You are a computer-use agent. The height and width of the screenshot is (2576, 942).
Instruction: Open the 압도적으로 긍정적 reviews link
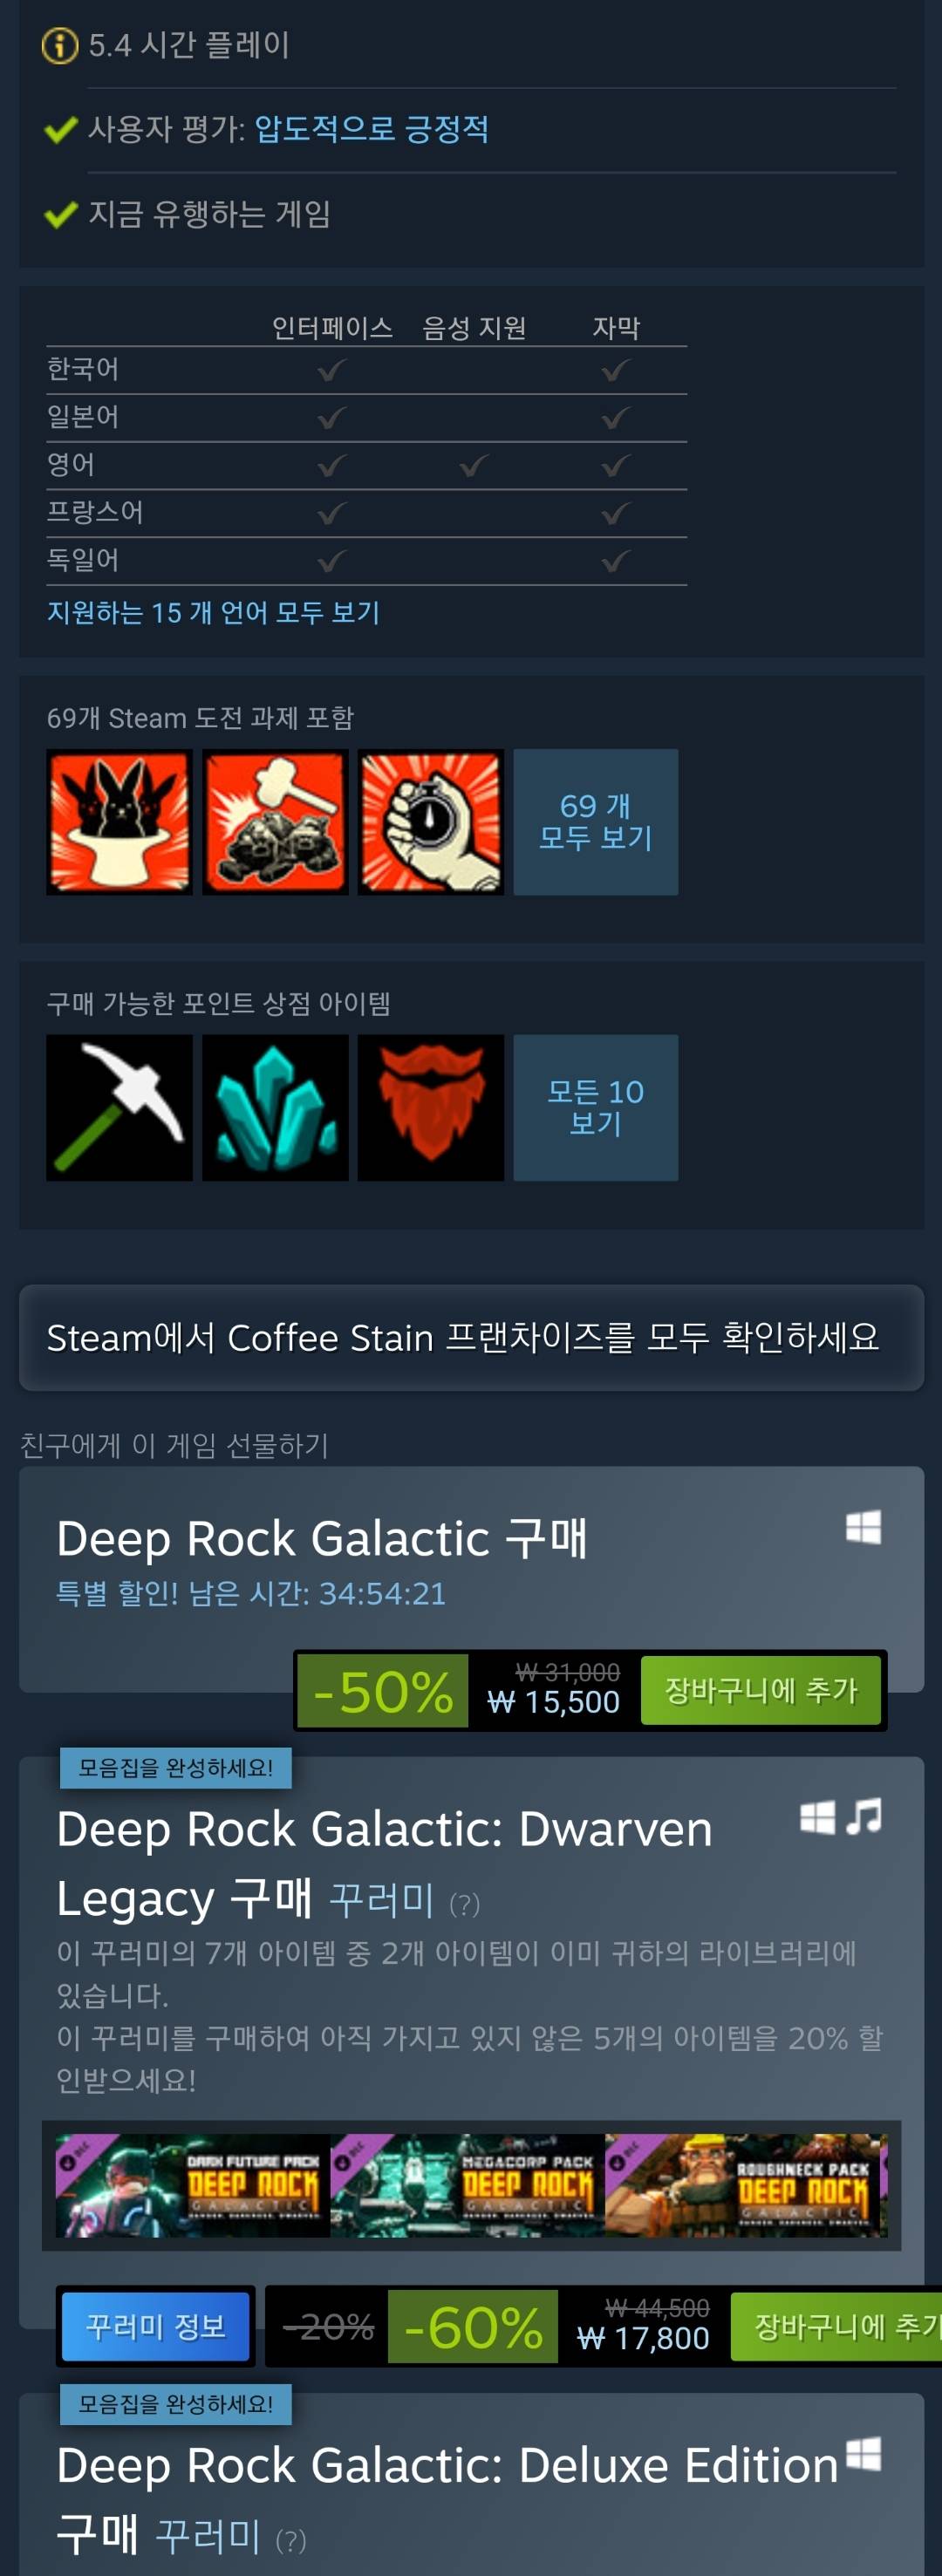click(371, 129)
